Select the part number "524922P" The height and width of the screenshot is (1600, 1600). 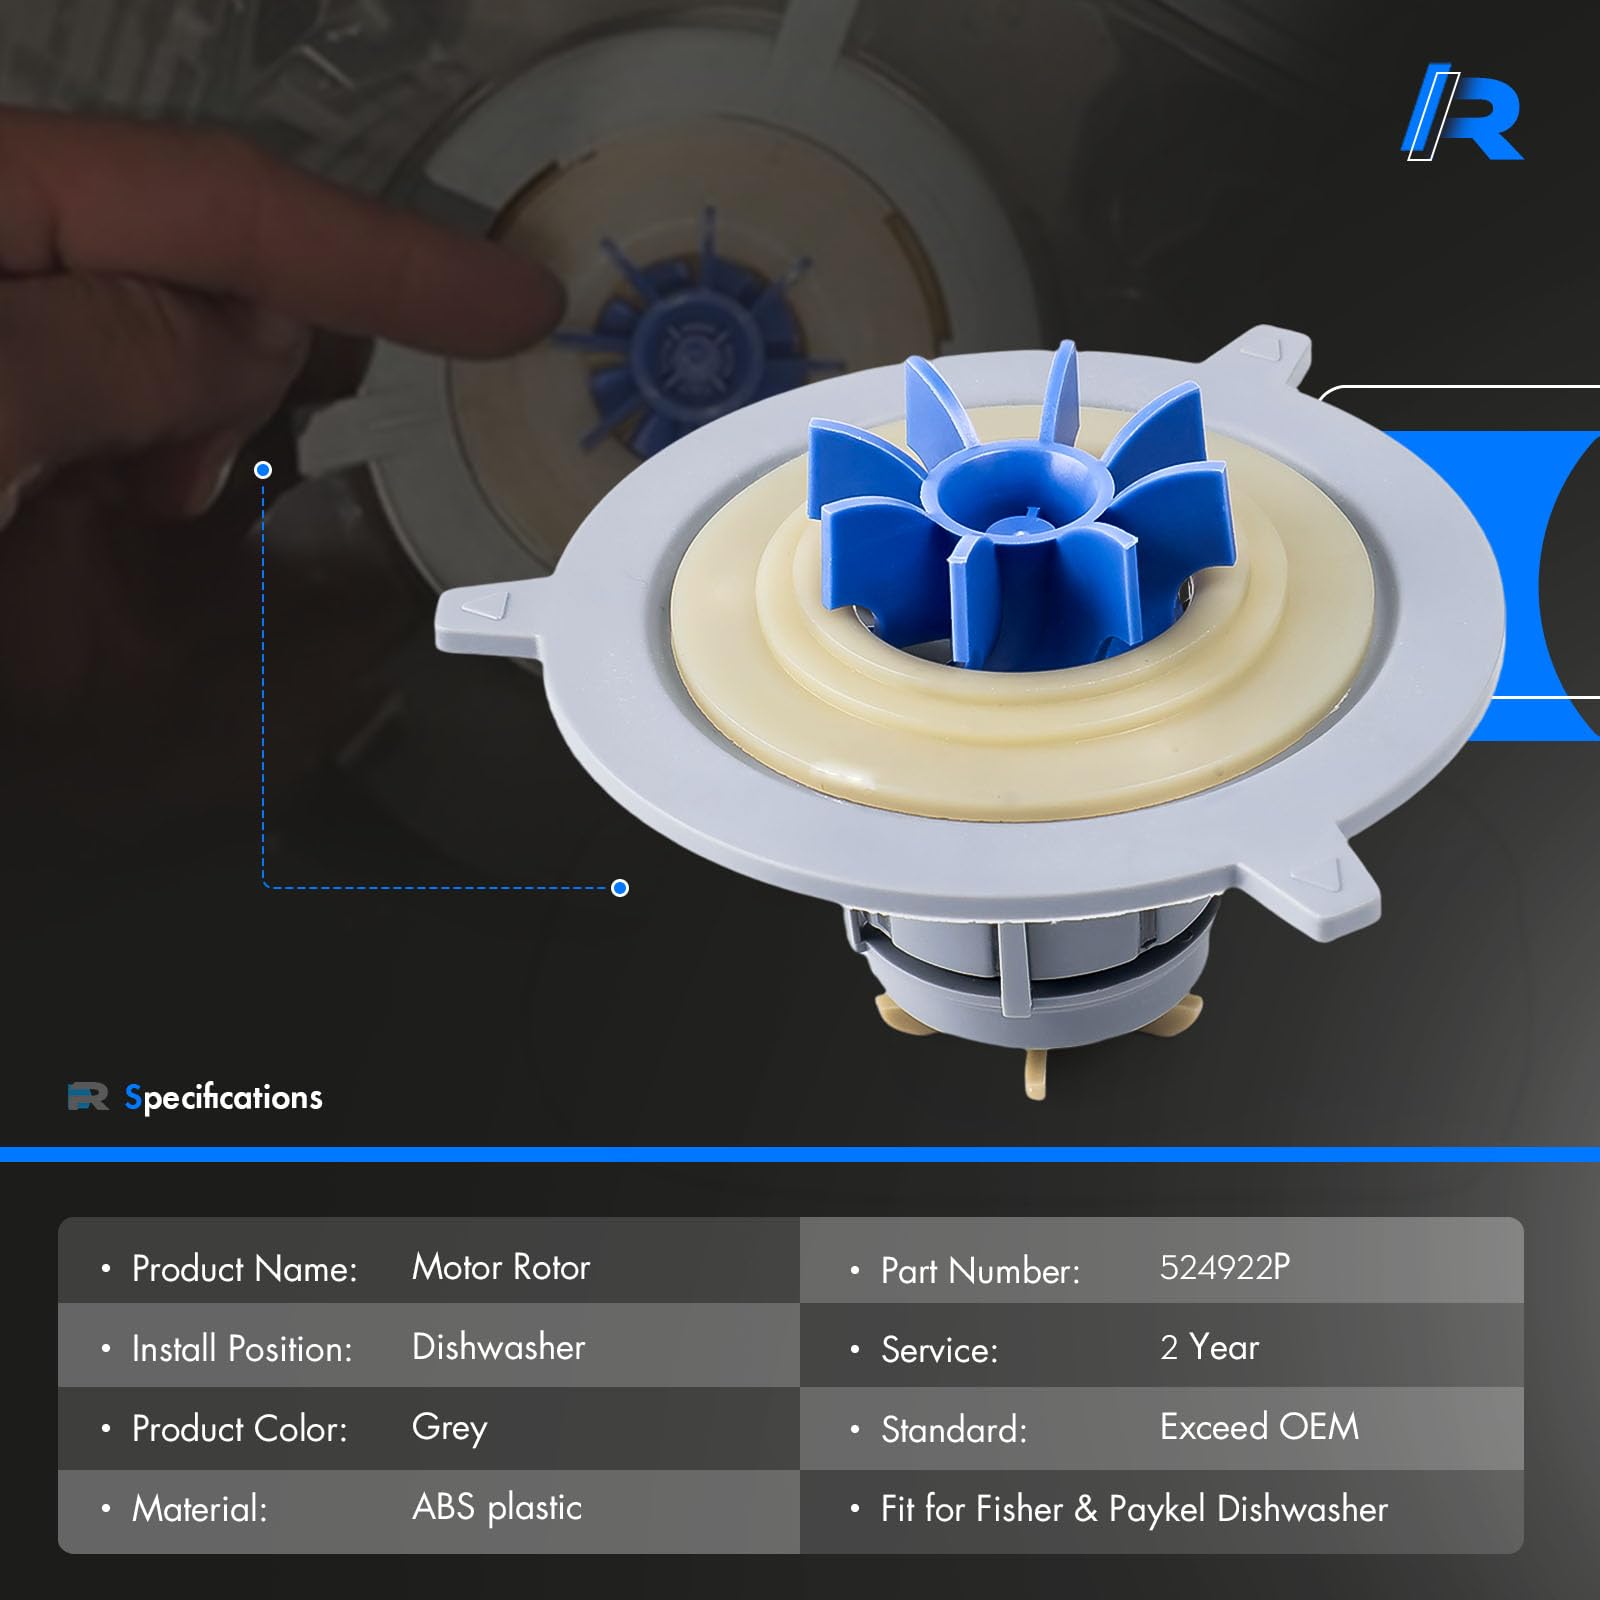click(x=1225, y=1267)
